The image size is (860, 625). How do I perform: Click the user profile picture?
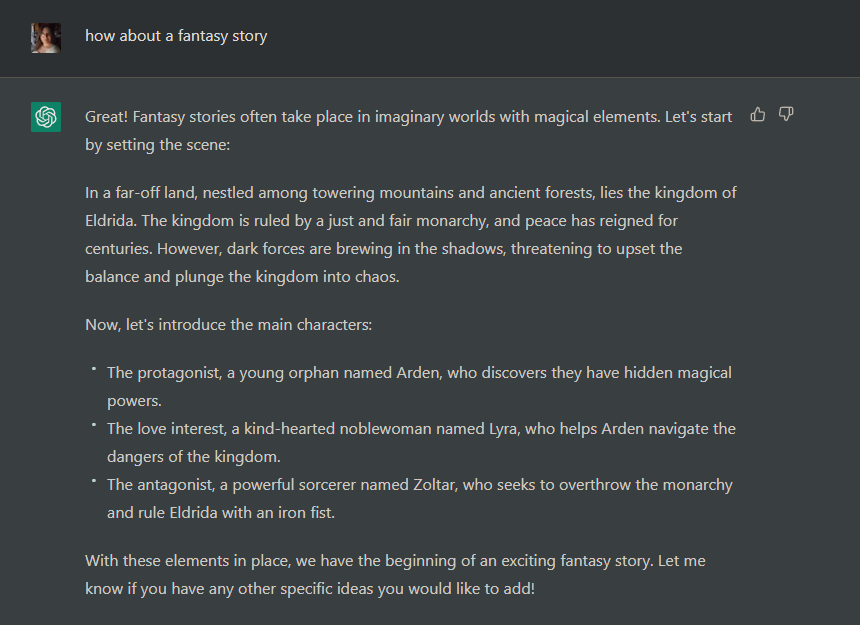(x=46, y=37)
